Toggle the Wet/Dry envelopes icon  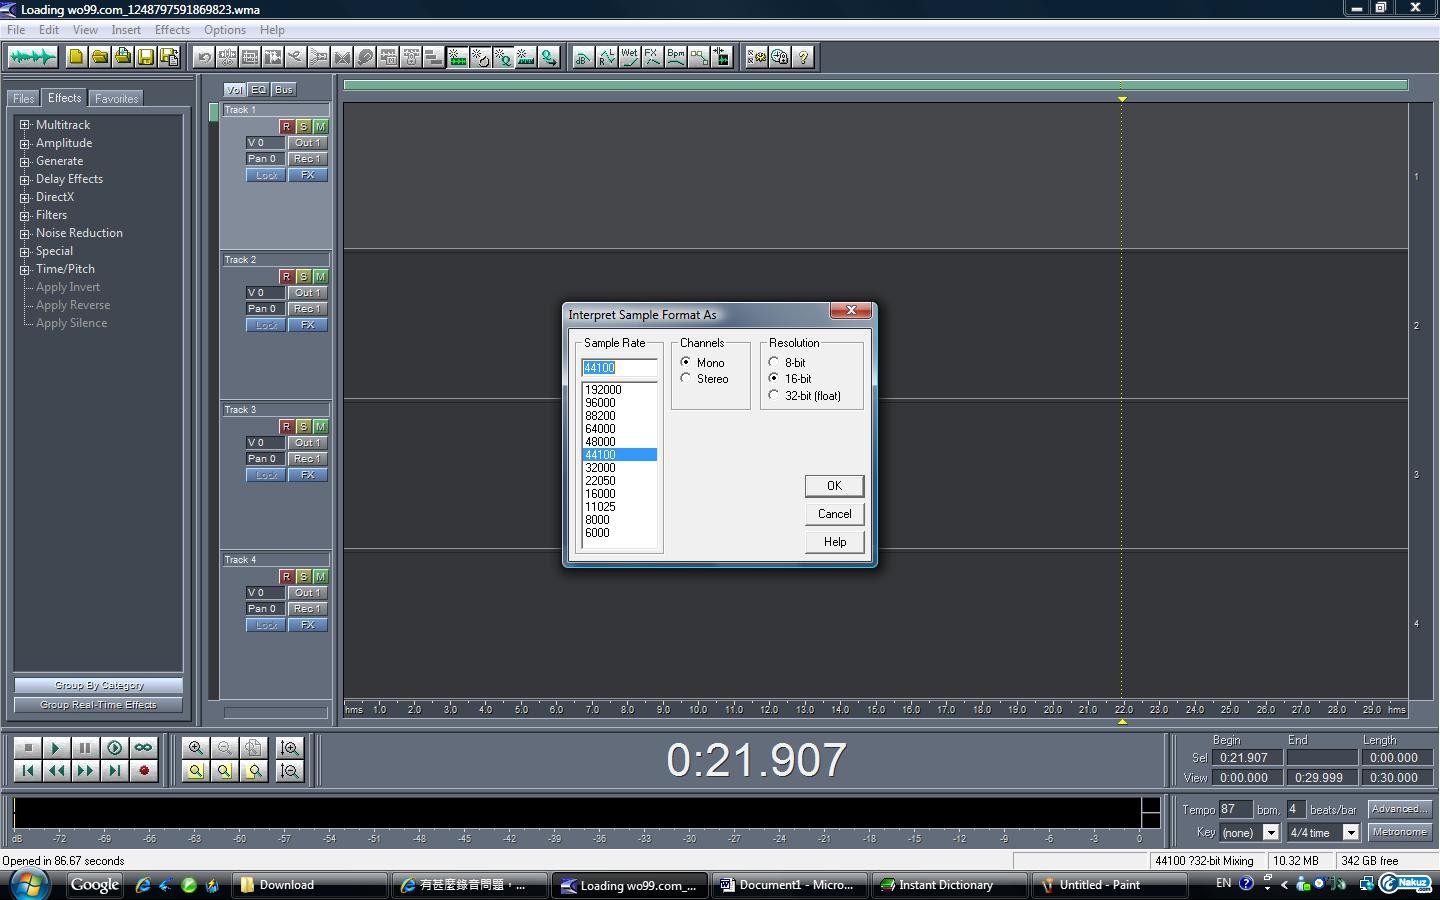point(629,57)
